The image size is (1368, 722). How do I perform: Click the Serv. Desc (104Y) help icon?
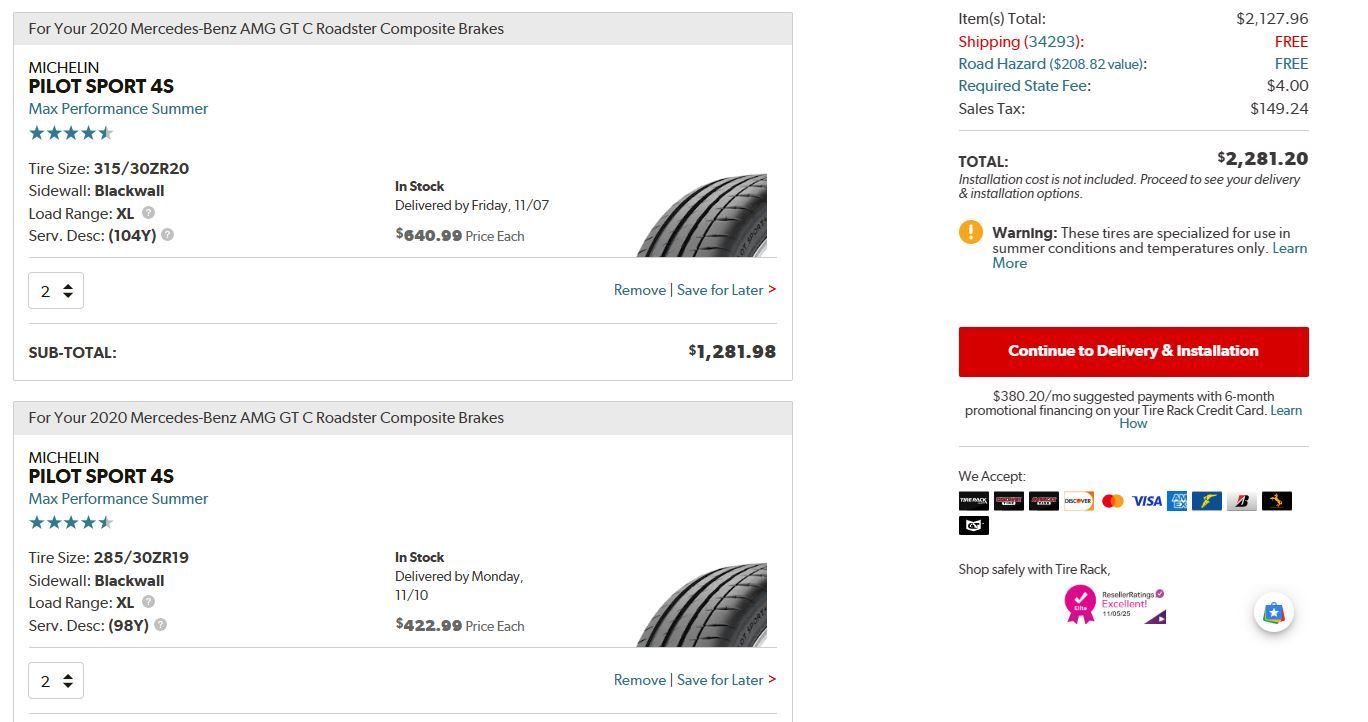167,235
